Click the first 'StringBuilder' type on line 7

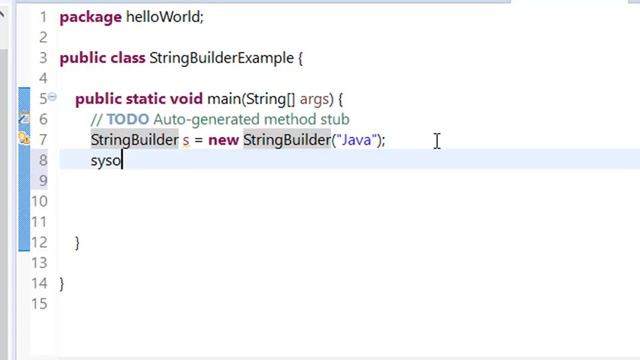pos(135,140)
